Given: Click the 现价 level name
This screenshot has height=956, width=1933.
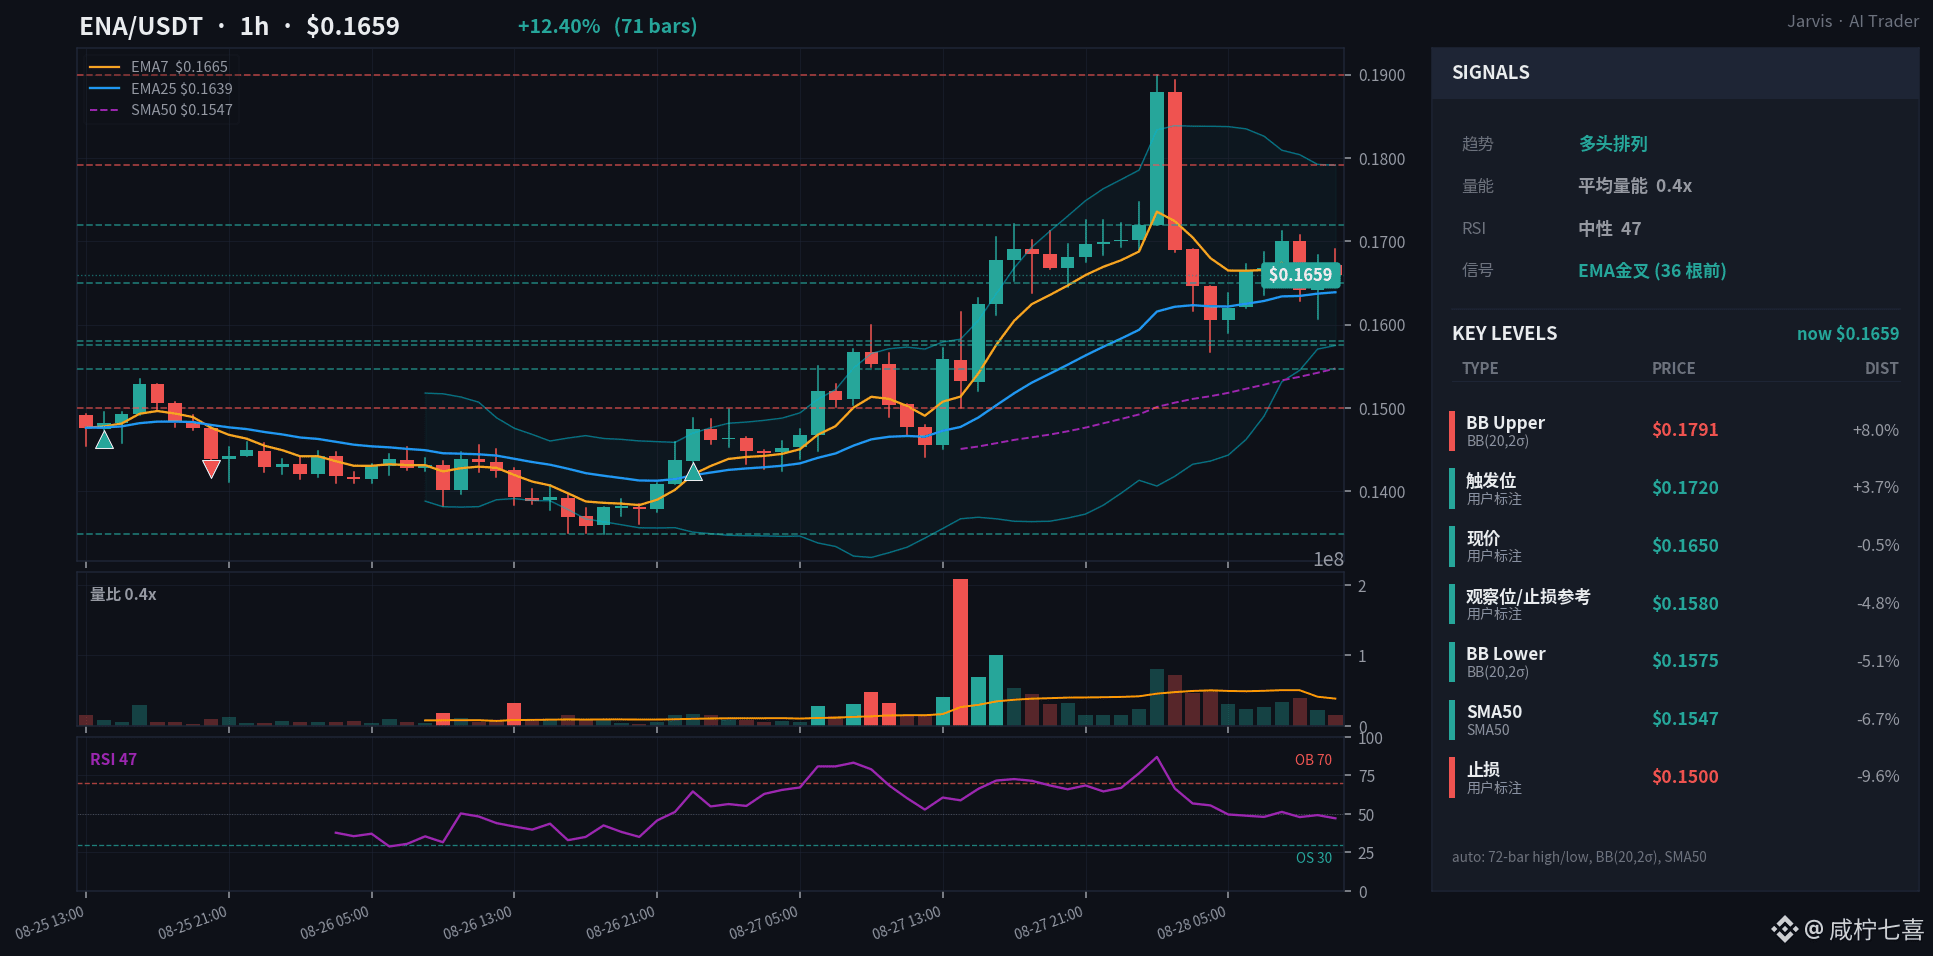Looking at the screenshot, I should [x=1483, y=538].
